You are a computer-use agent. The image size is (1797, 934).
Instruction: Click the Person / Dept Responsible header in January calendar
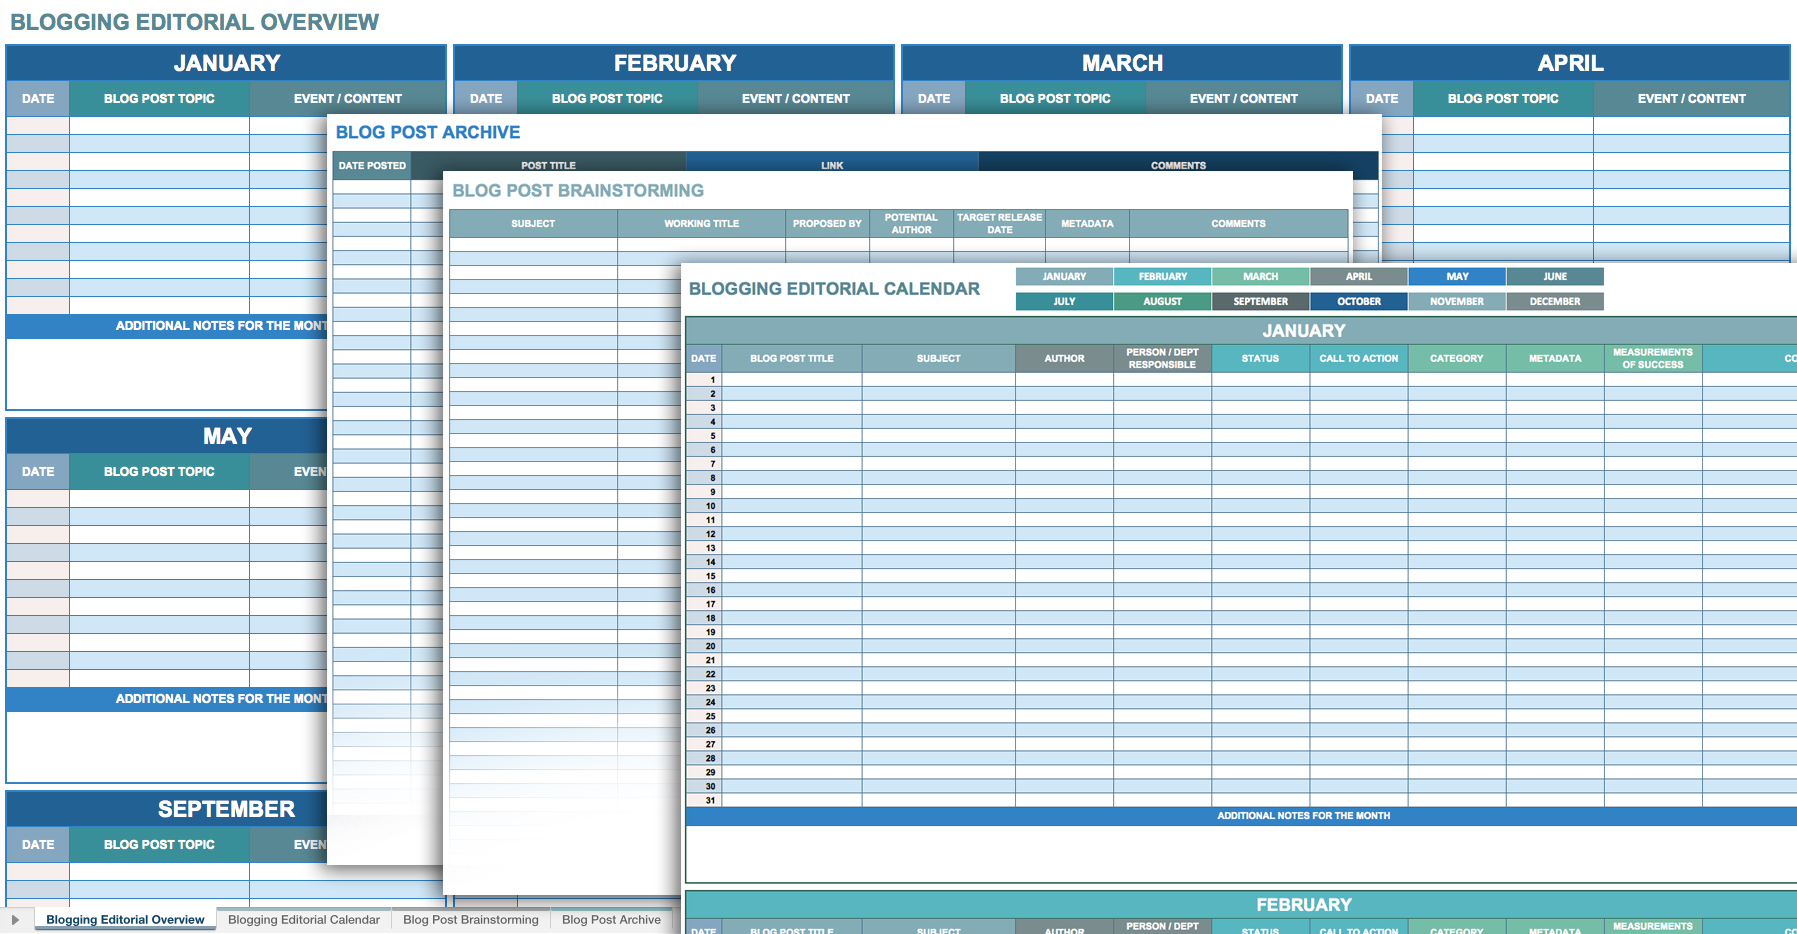tap(1162, 358)
